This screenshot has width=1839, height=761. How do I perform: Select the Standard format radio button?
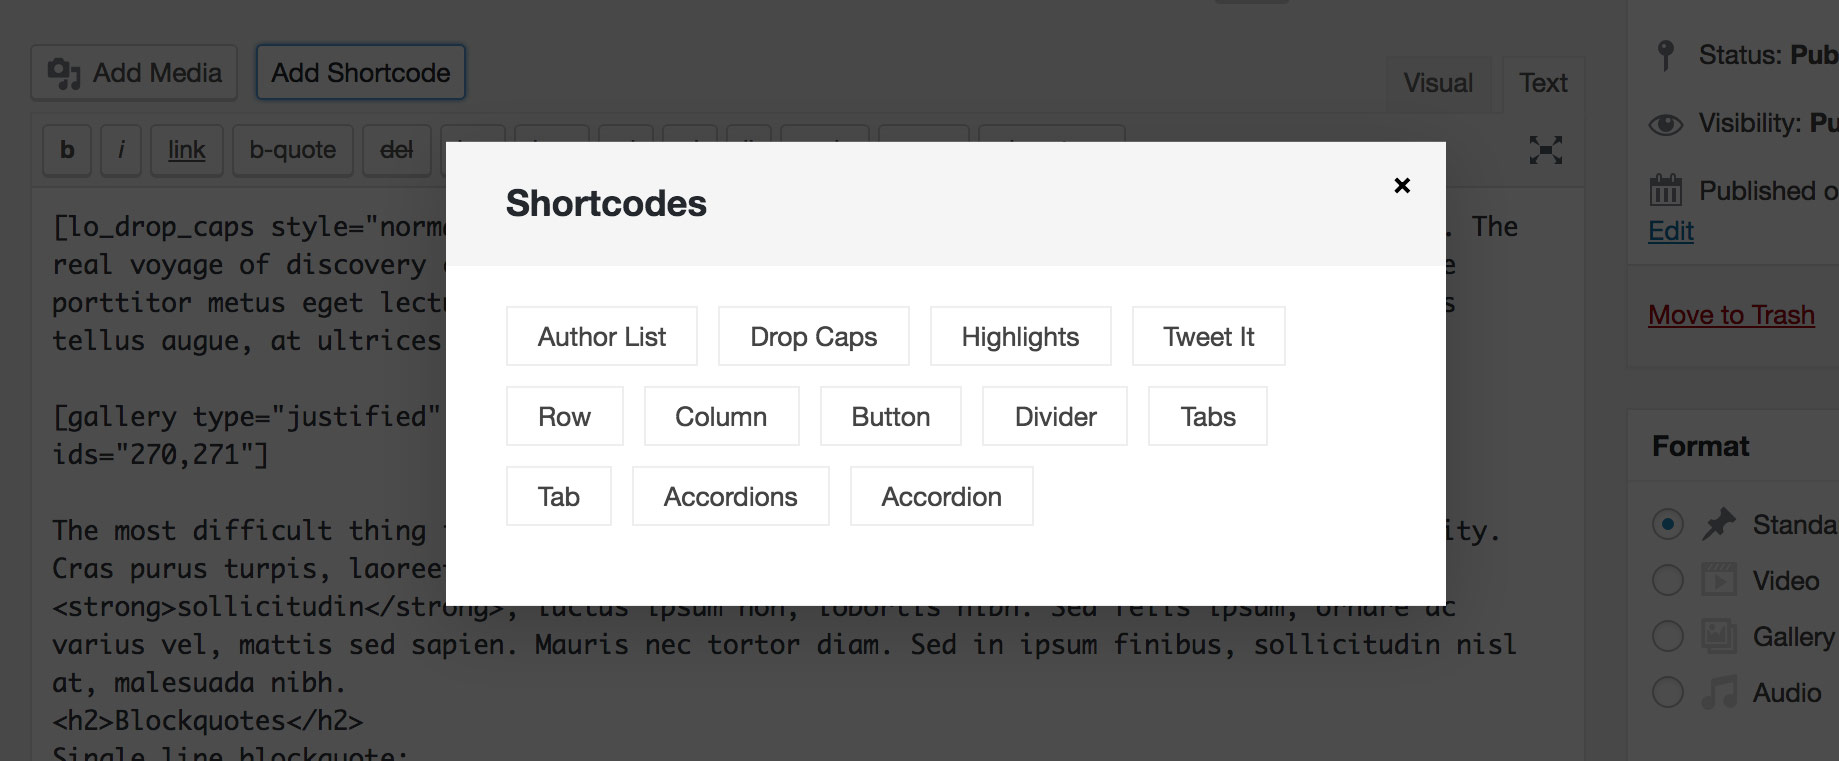[1667, 524]
